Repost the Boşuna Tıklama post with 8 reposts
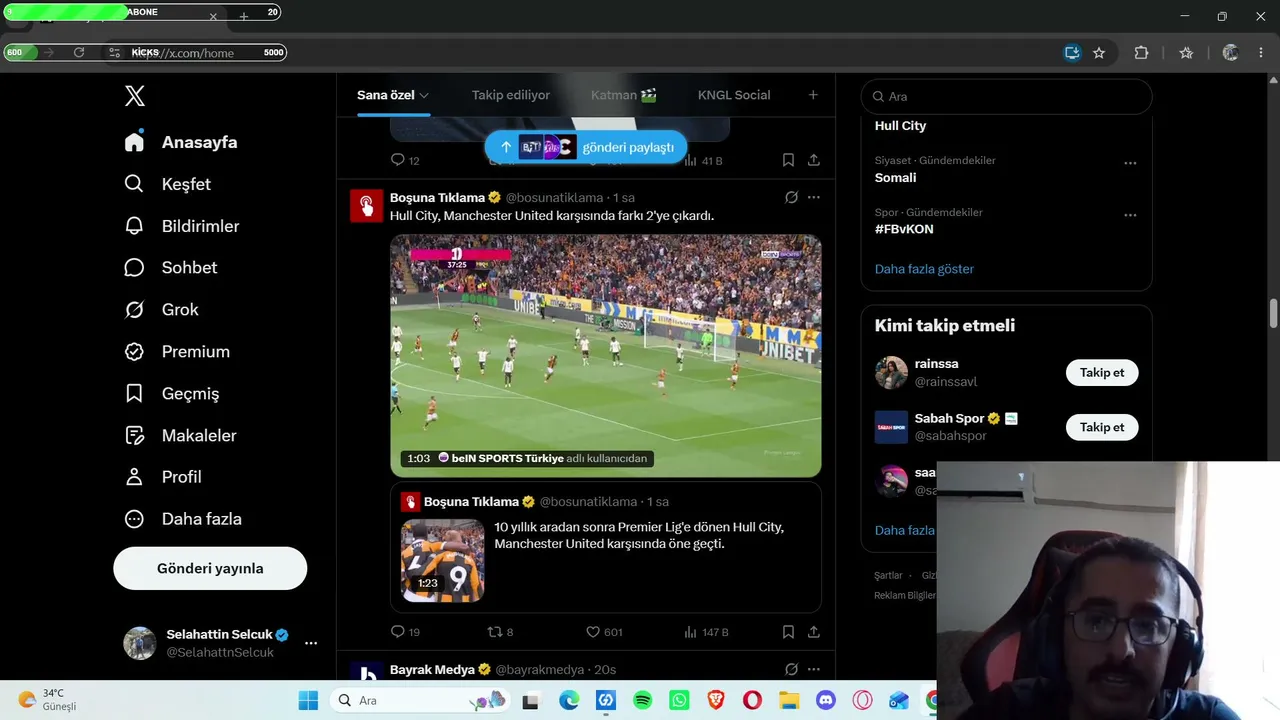The height and width of the screenshot is (720, 1280). (x=499, y=632)
